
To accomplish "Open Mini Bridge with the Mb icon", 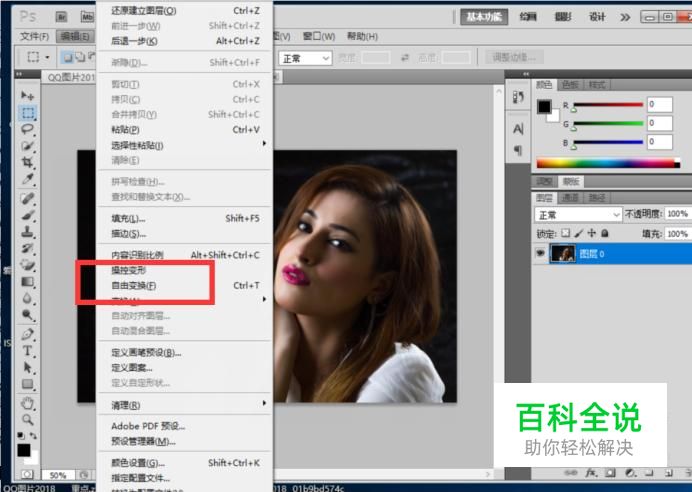I will coord(87,17).
